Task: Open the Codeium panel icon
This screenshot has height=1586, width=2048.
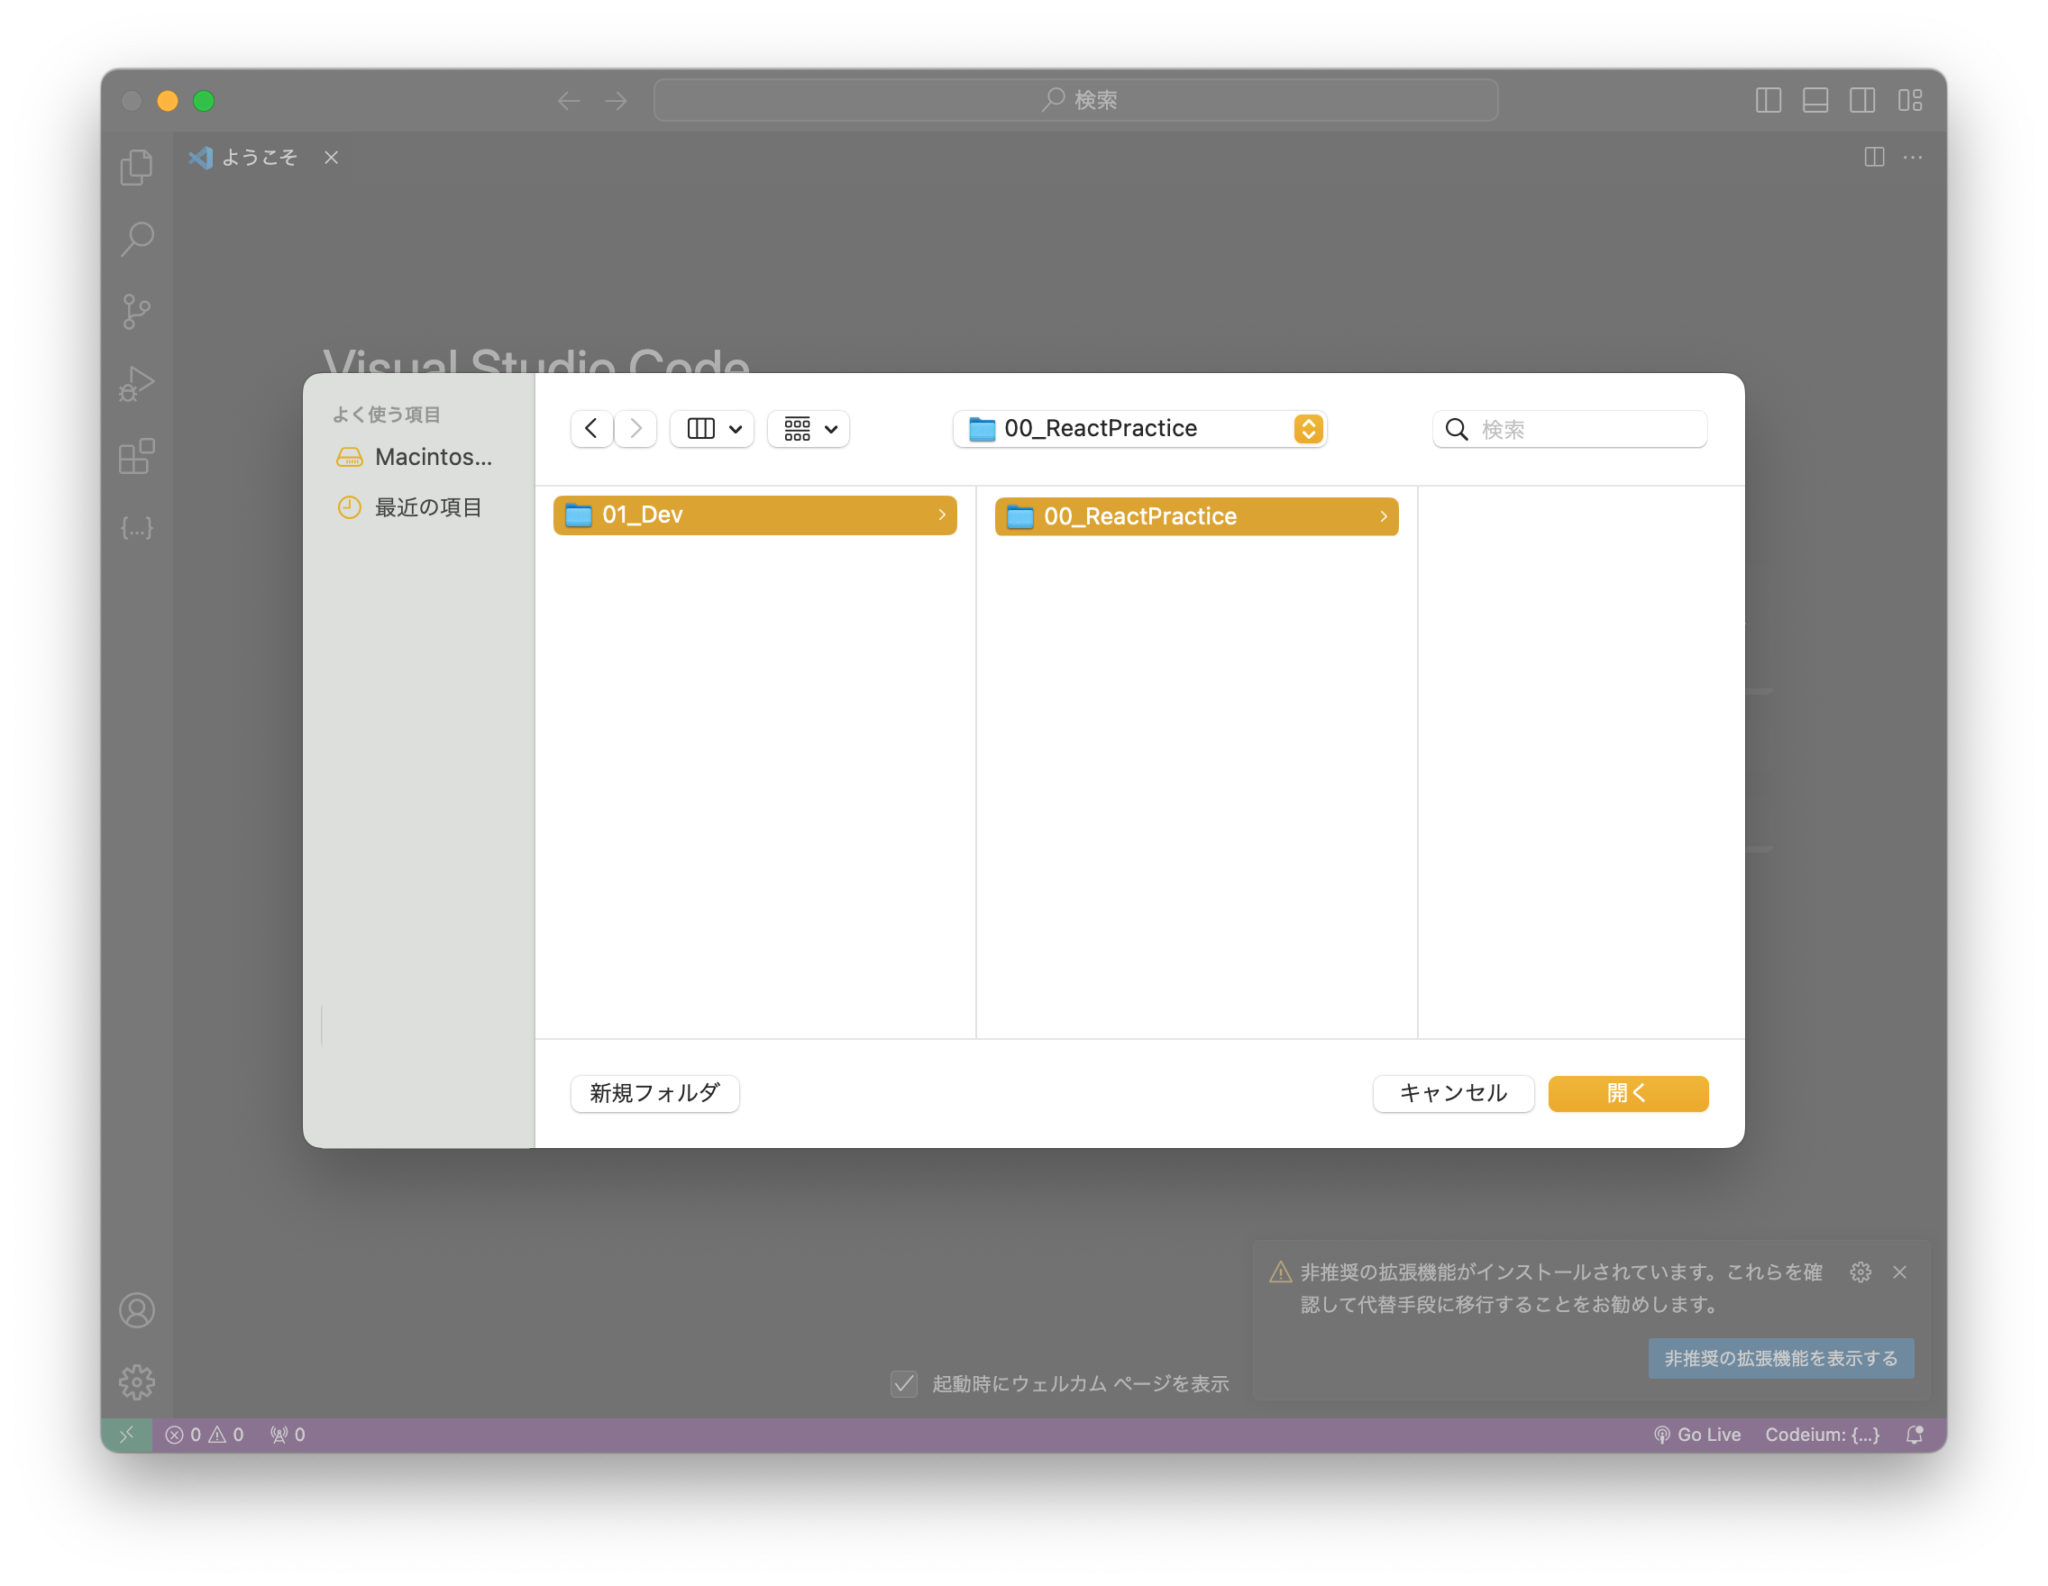Action: pos(137,527)
